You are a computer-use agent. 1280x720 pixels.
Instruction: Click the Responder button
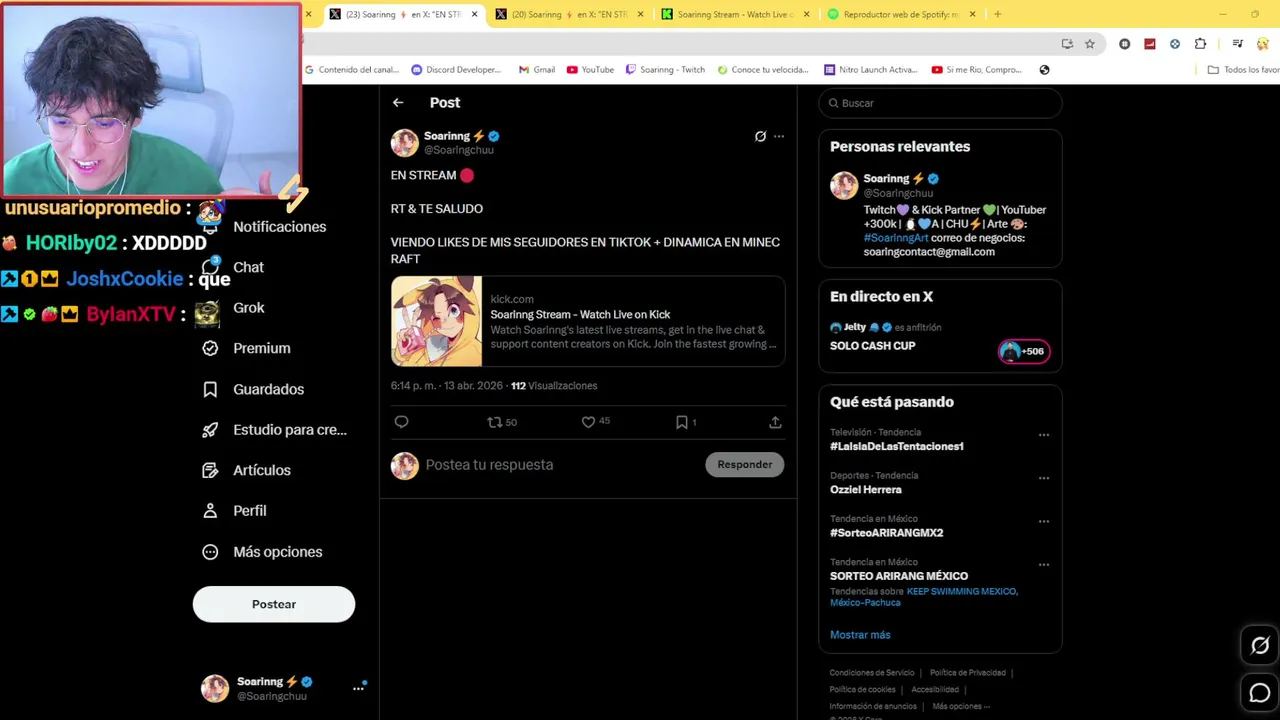click(x=745, y=464)
